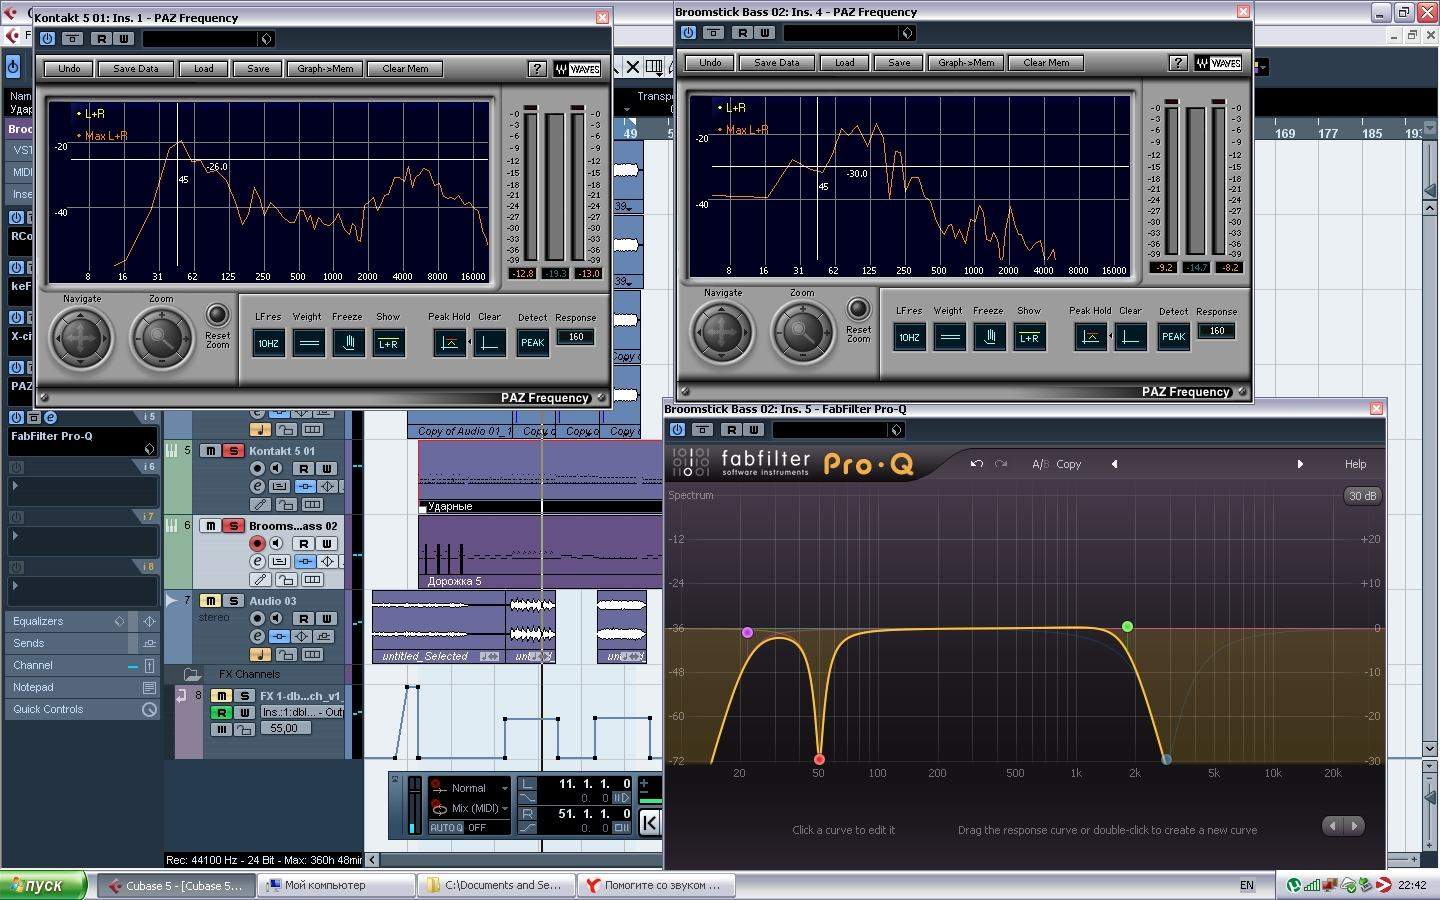Click Peak Hold icon in Broomstick Bass PAZ
1440x900 pixels.
pos(1089,337)
